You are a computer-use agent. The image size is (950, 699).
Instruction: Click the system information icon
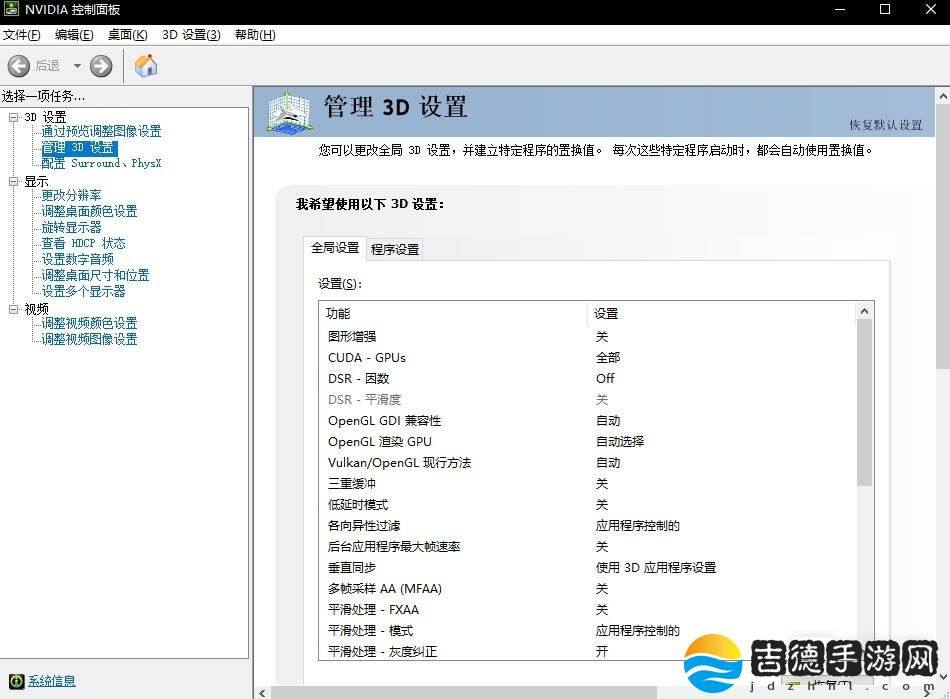16,681
